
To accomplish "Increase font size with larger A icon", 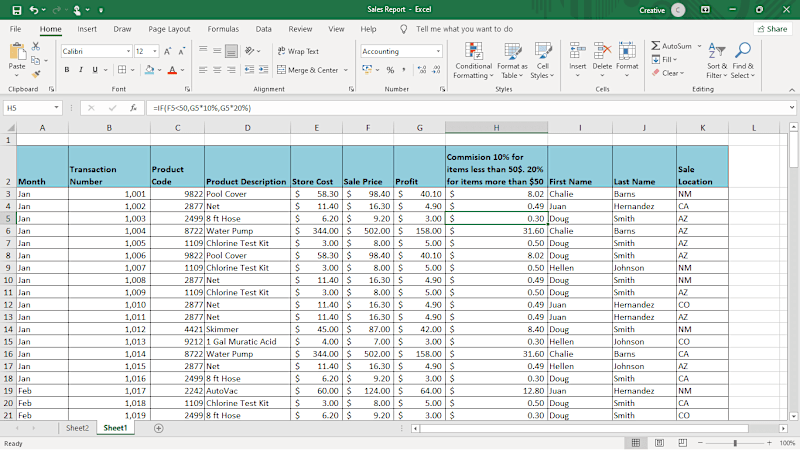I will tap(167, 51).
